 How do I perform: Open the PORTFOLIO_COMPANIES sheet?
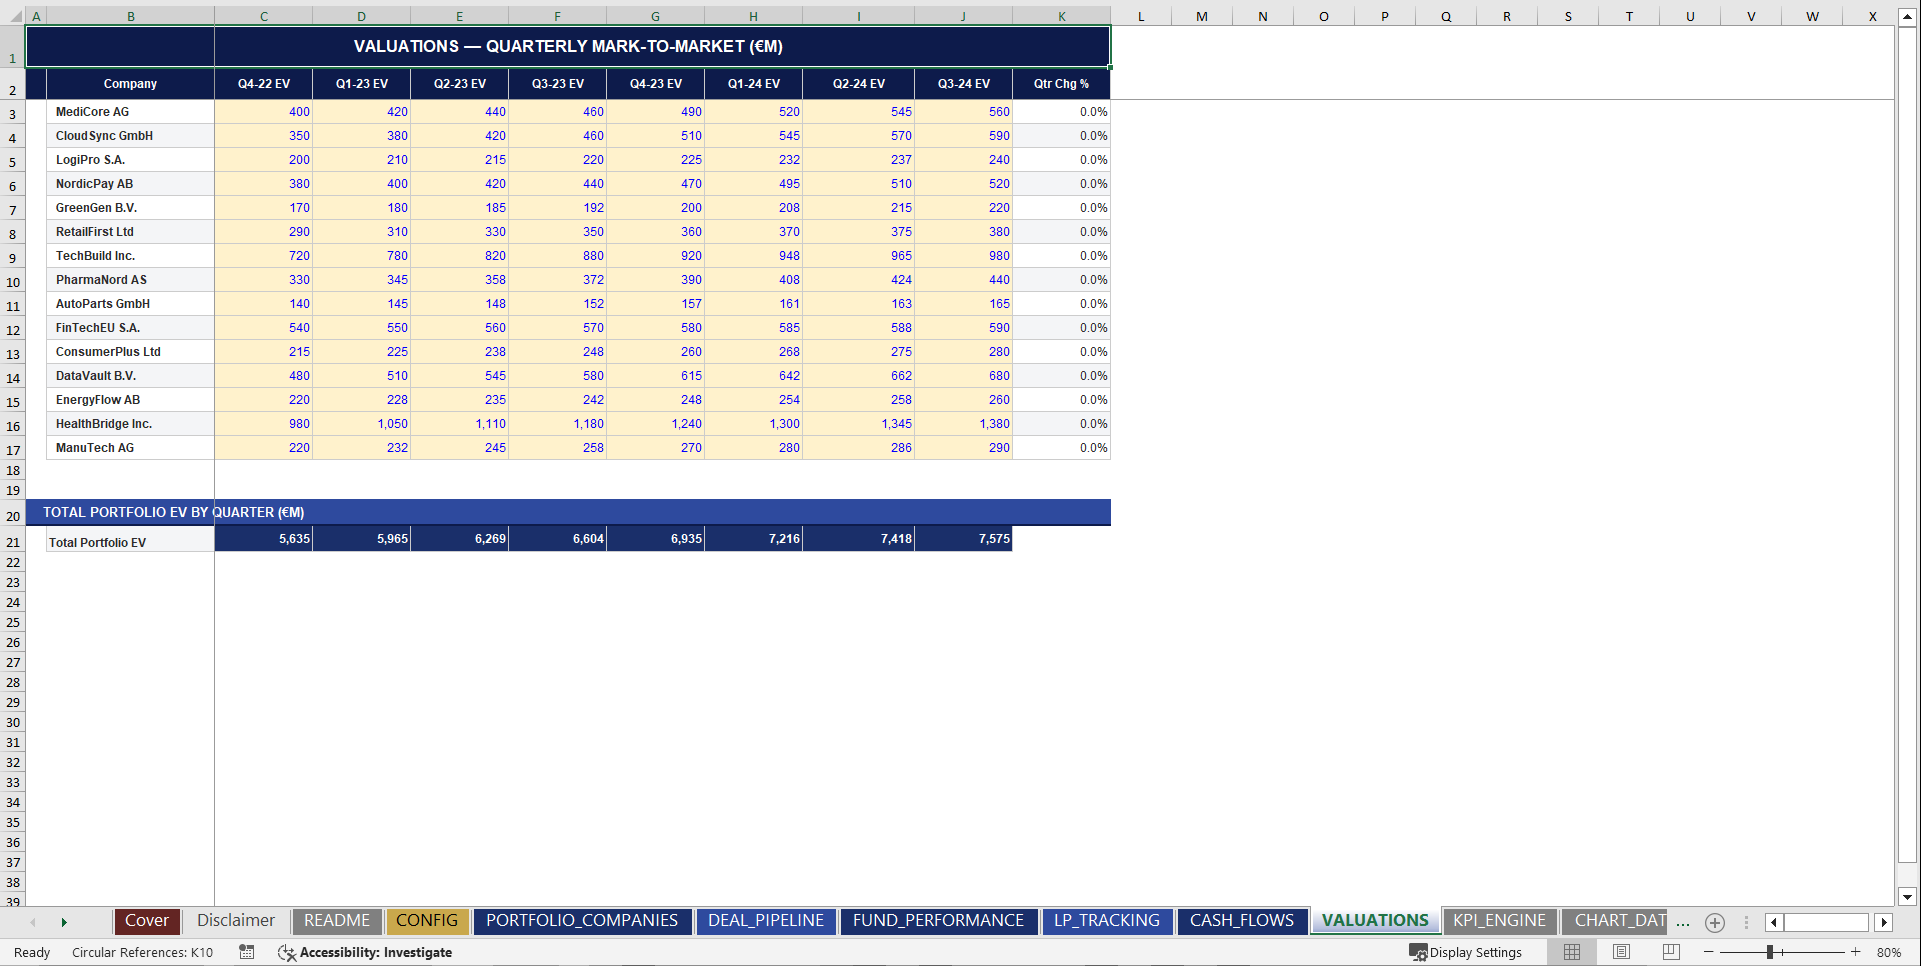tap(582, 920)
